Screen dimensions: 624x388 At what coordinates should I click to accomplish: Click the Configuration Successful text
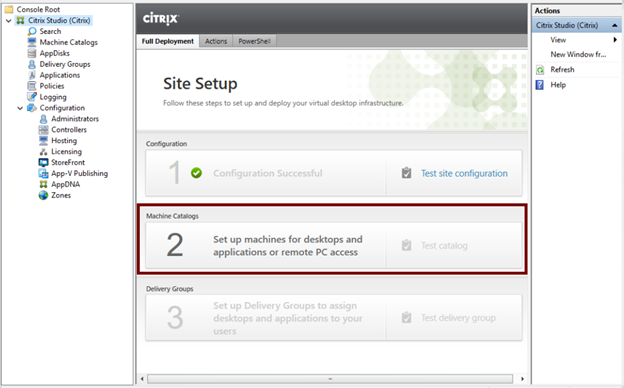point(267,173)
